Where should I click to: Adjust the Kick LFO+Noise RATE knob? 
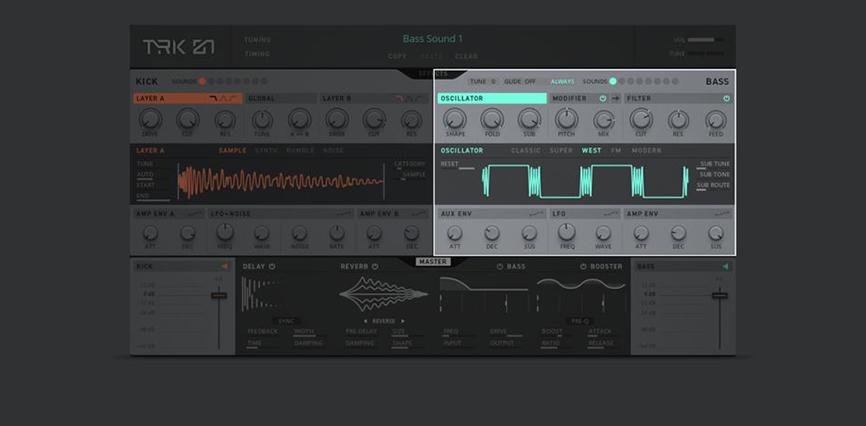[x=337, y=233]
